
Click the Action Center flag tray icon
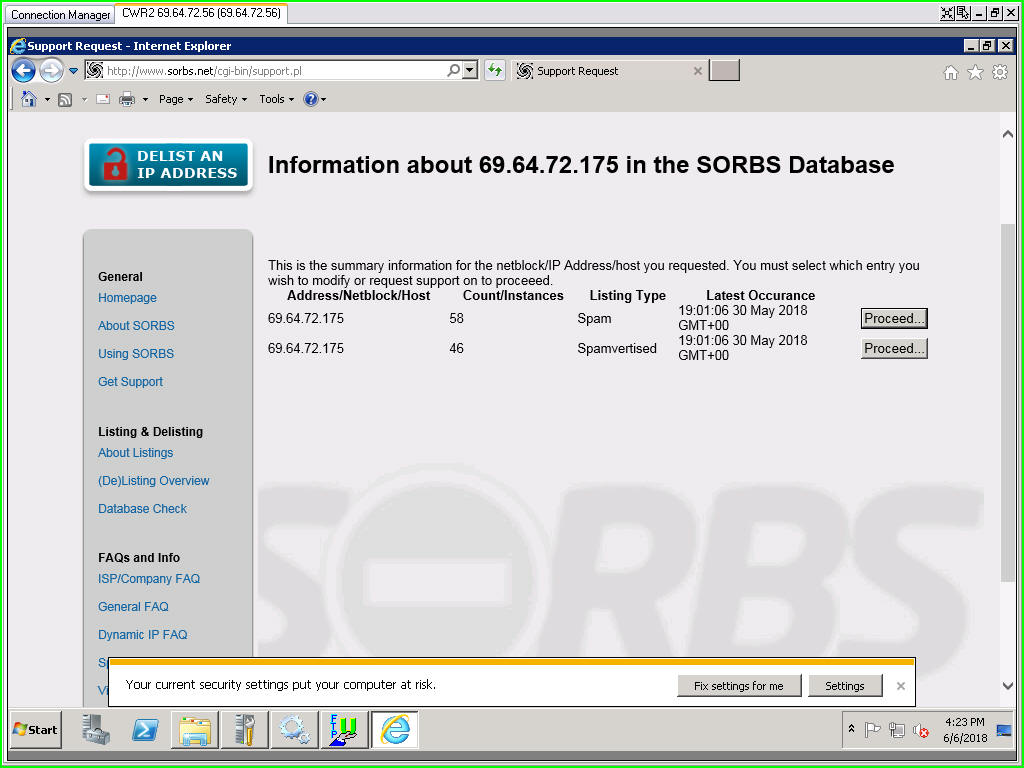[872, 729]
